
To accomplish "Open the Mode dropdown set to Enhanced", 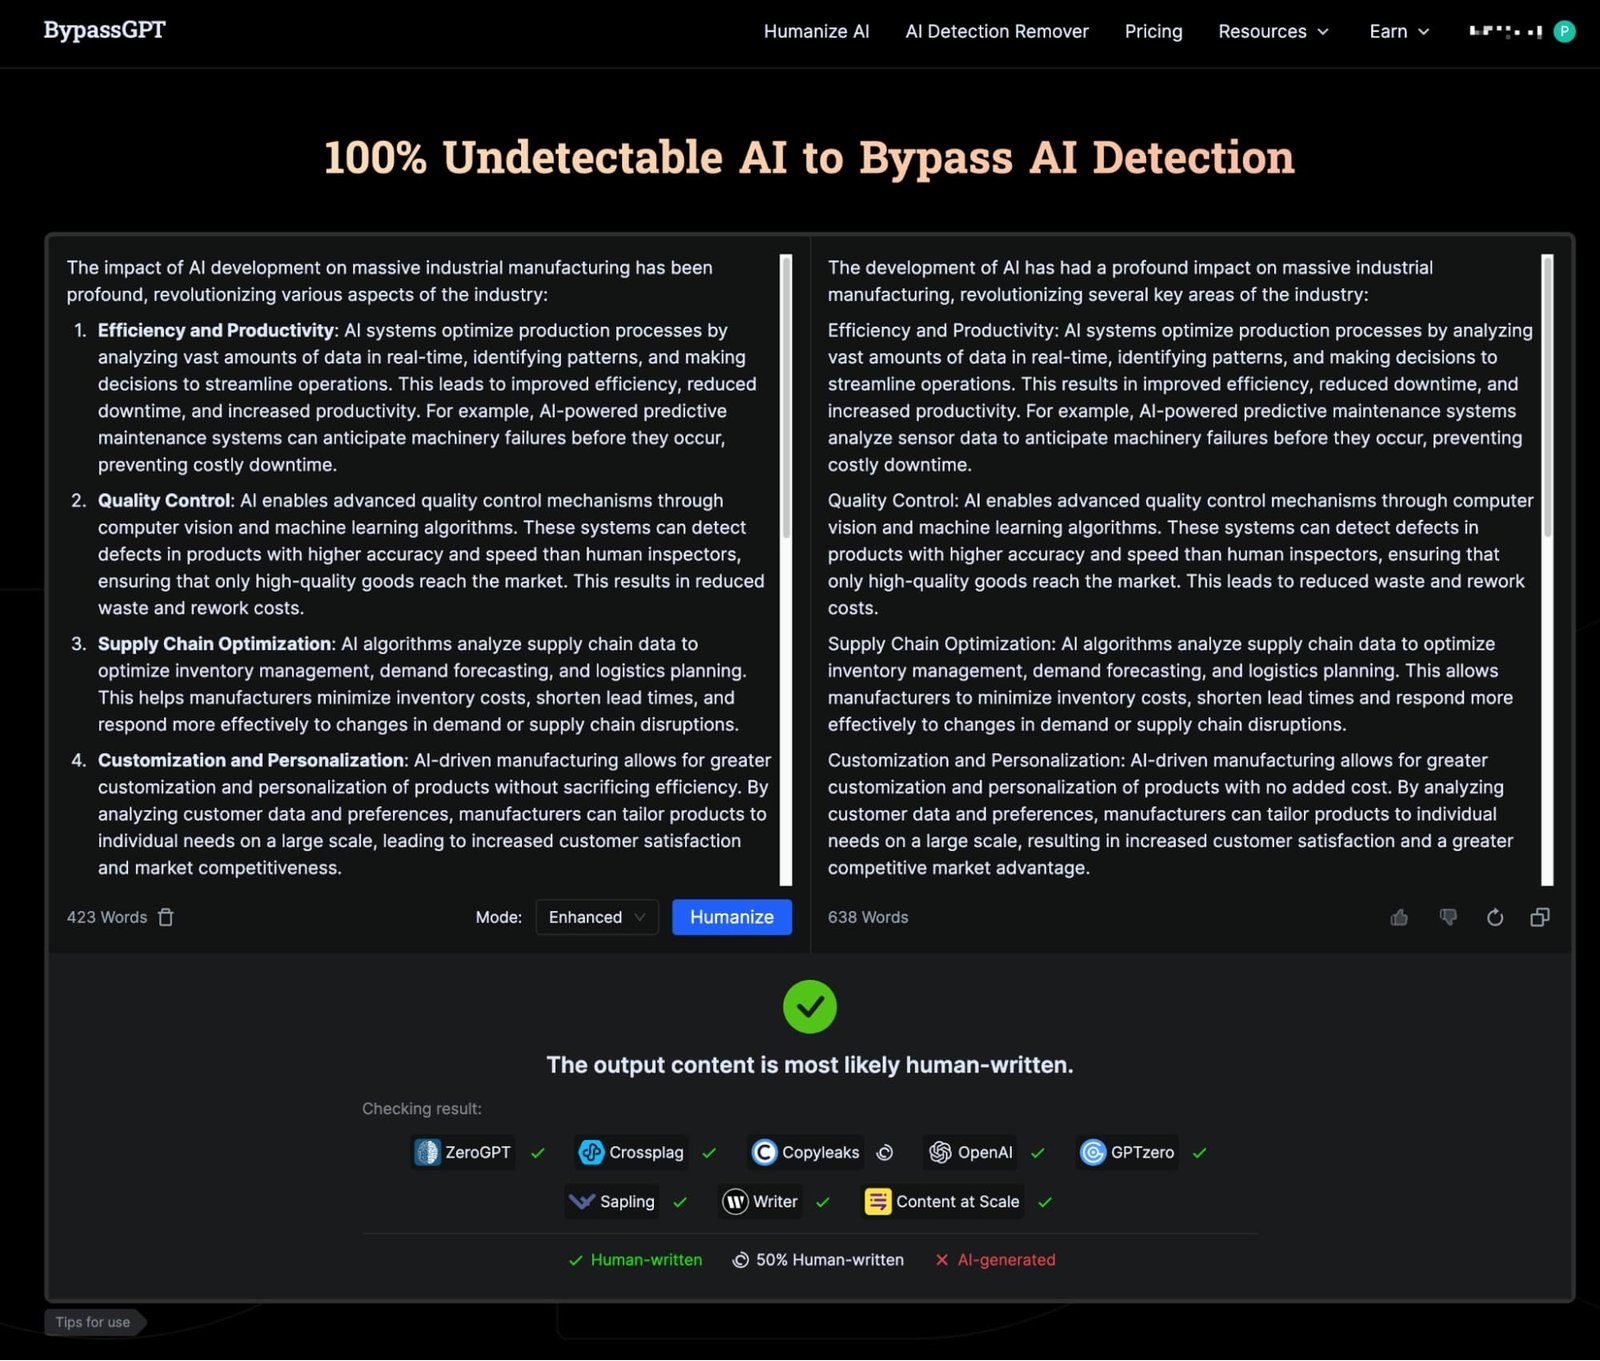I will pyautogui.click(x=596, y=917).
